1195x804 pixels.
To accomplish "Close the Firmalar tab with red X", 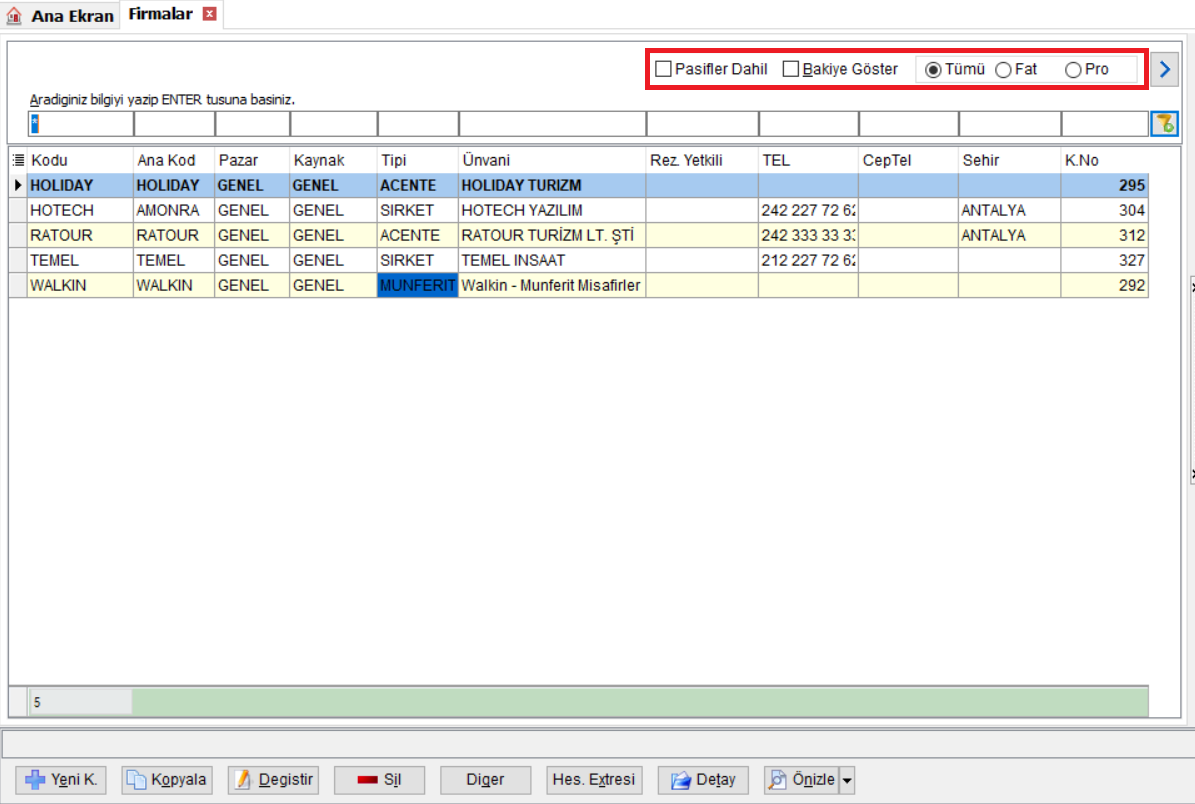I will click(210, 14).
